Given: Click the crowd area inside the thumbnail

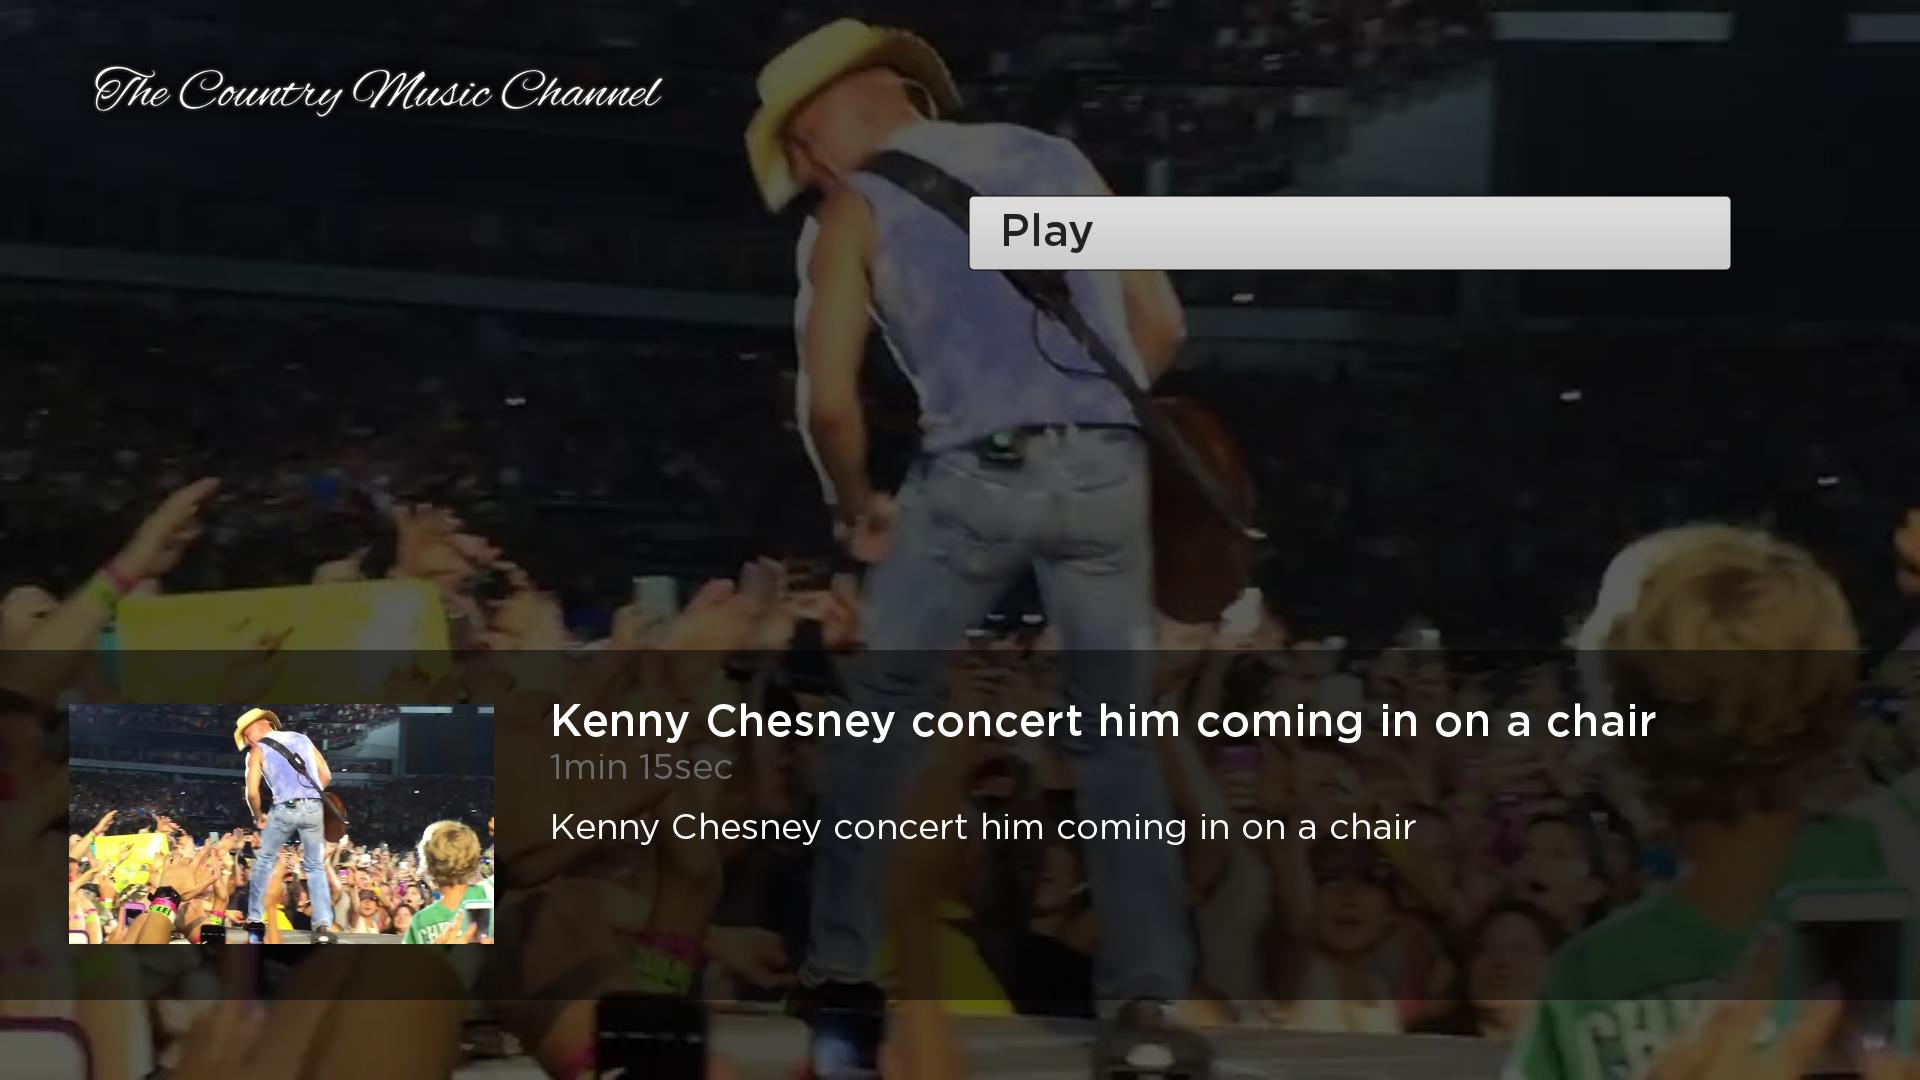Looking at the screenshot, I should click(150, 860).
